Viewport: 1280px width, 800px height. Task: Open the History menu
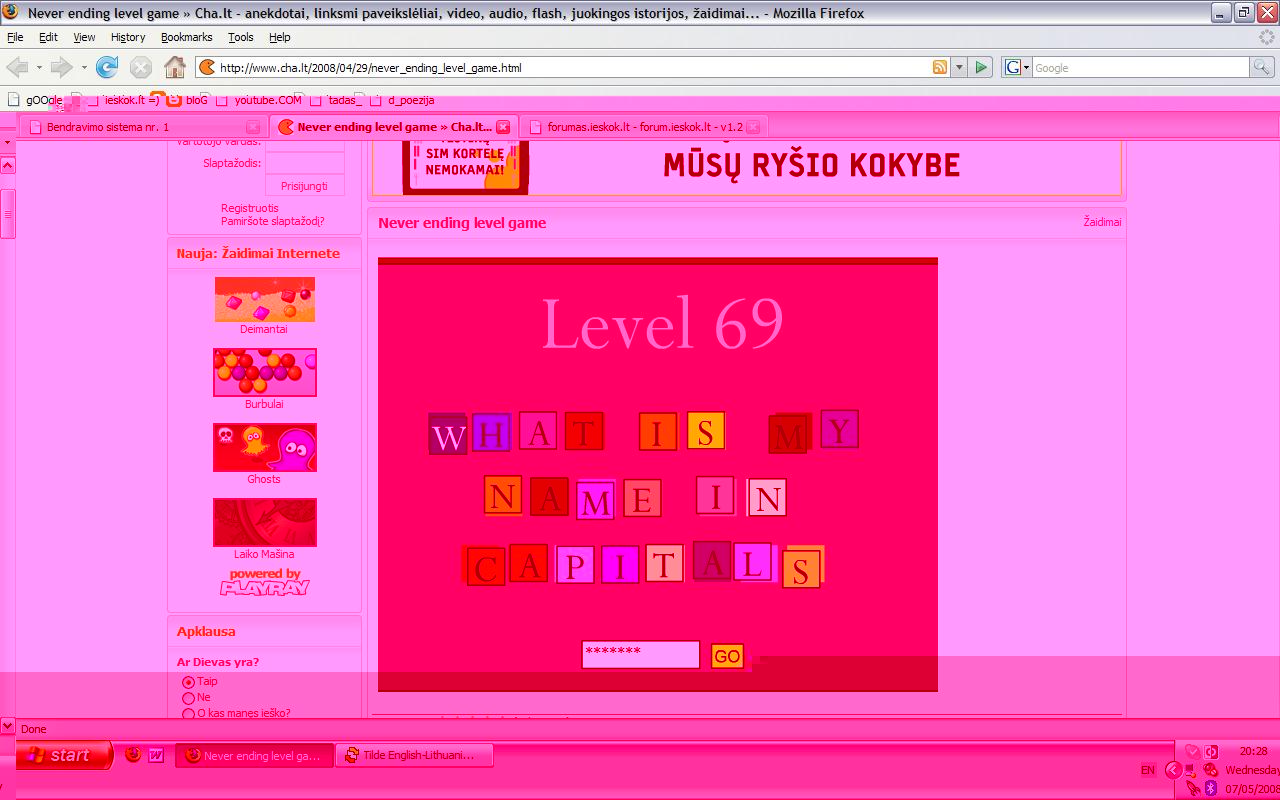[x=128, y=37]
